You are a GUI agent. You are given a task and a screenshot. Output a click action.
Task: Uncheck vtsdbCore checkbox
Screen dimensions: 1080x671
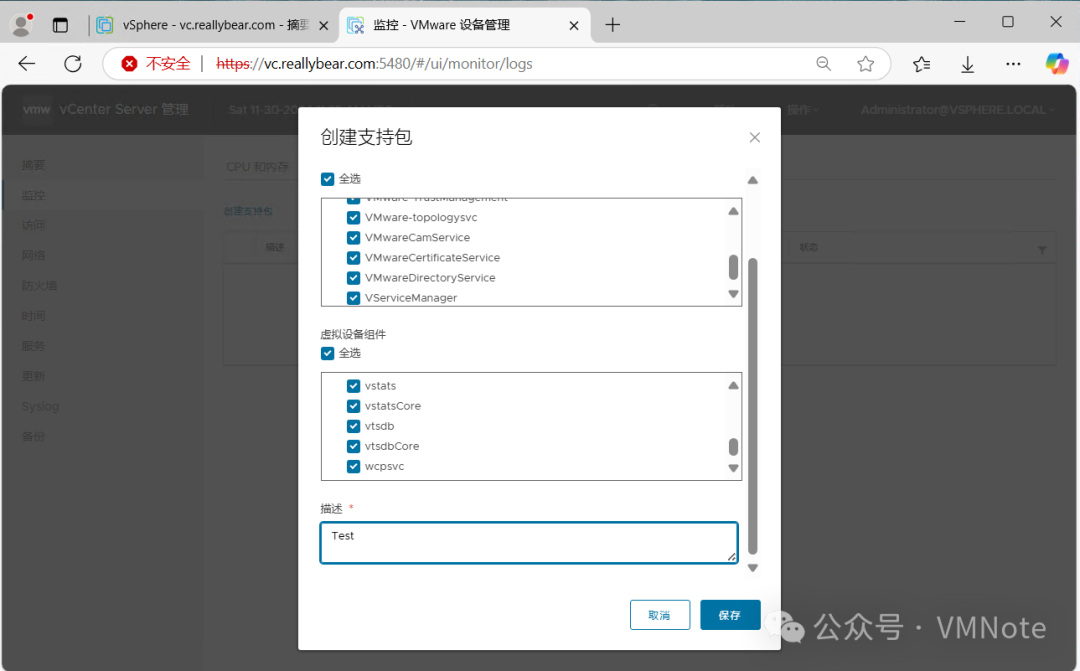click(353, 446)
